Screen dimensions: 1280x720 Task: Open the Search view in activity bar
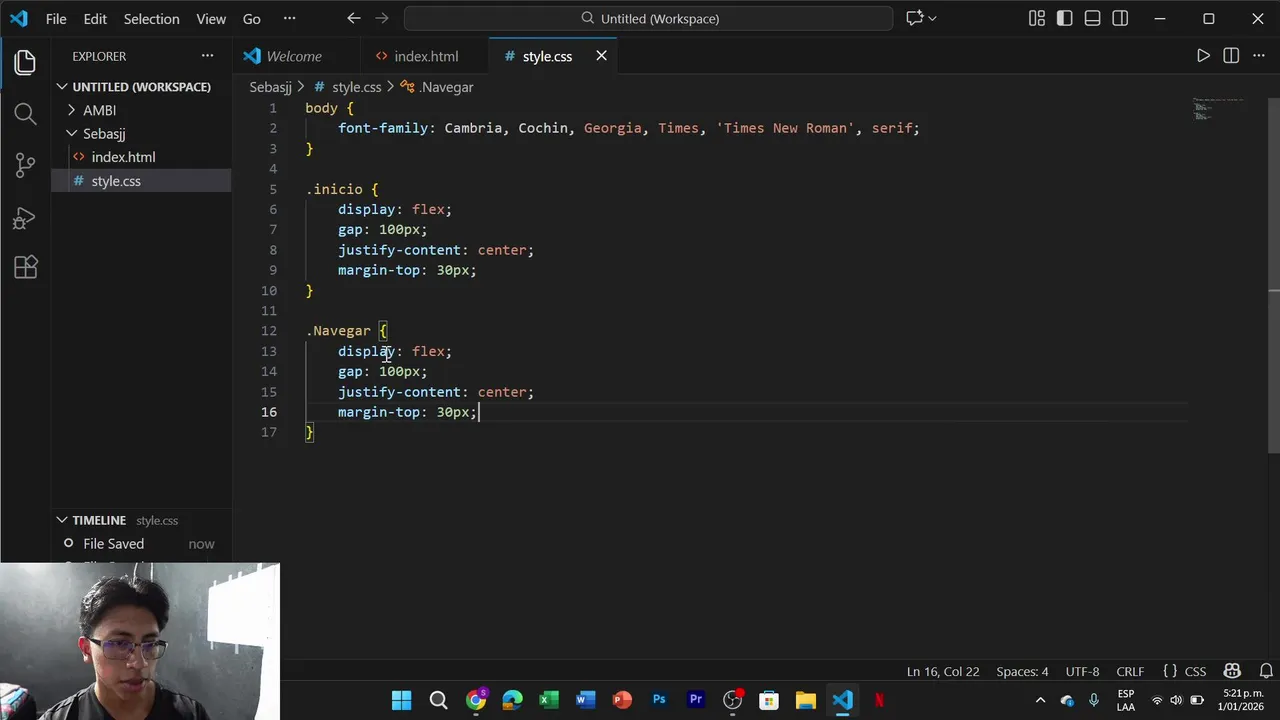click(x=25, y=114)
